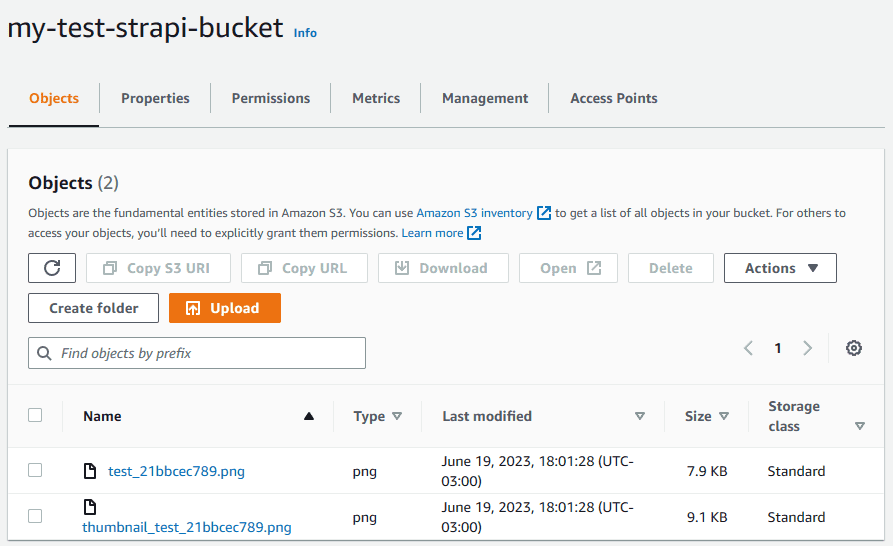
Task: Open the test_21bbcec789.png object link
Action: point(177,471)
